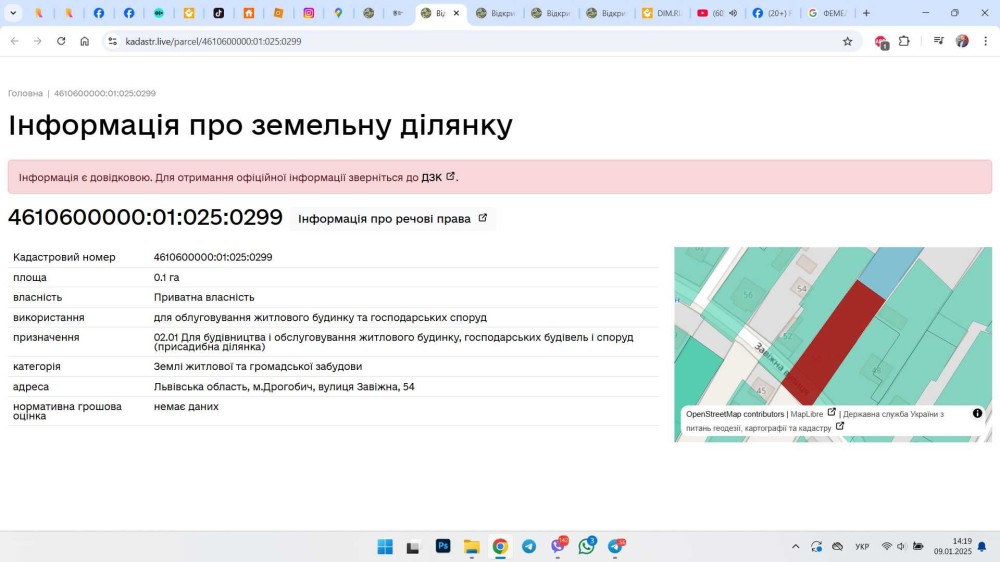1000x562 pixels.
Task: Open the cloud tray icon
Action: pyautogui.click(x=837, y=547)
